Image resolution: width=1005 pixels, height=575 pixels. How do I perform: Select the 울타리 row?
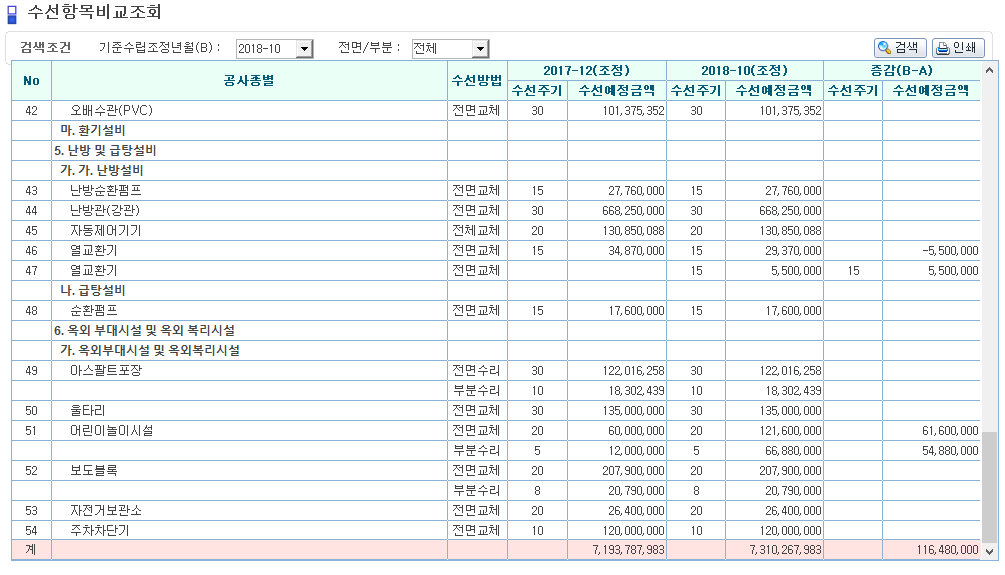point(496,411)
